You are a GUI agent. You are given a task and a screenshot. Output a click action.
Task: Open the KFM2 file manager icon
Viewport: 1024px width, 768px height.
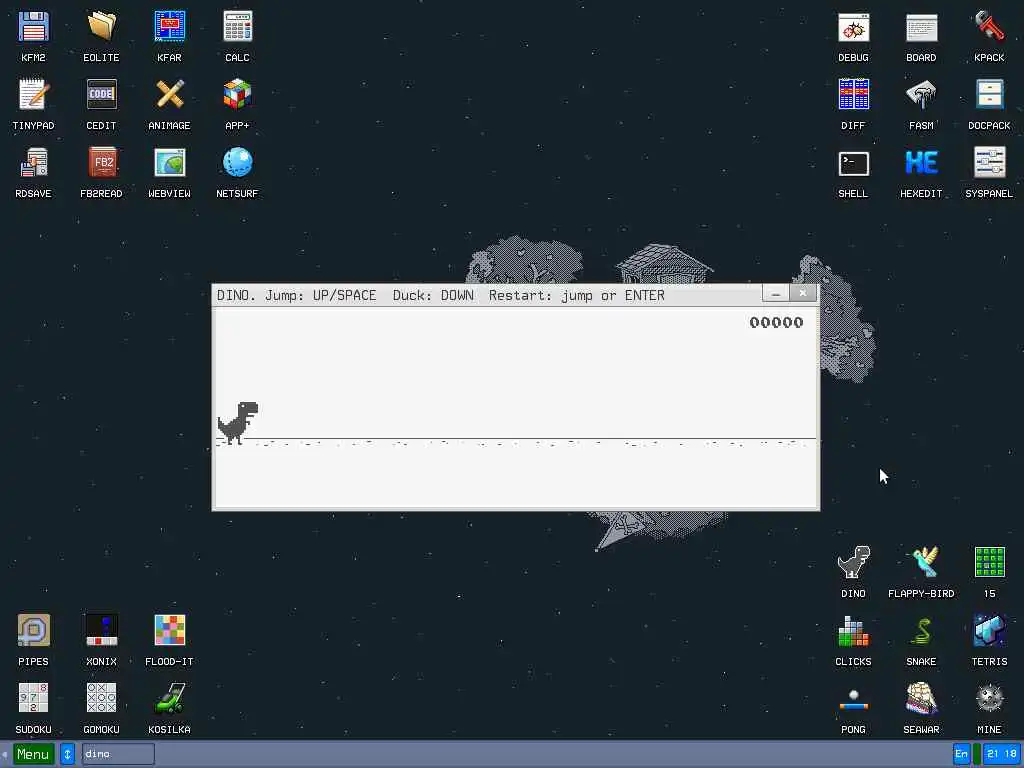coord(33,27)
